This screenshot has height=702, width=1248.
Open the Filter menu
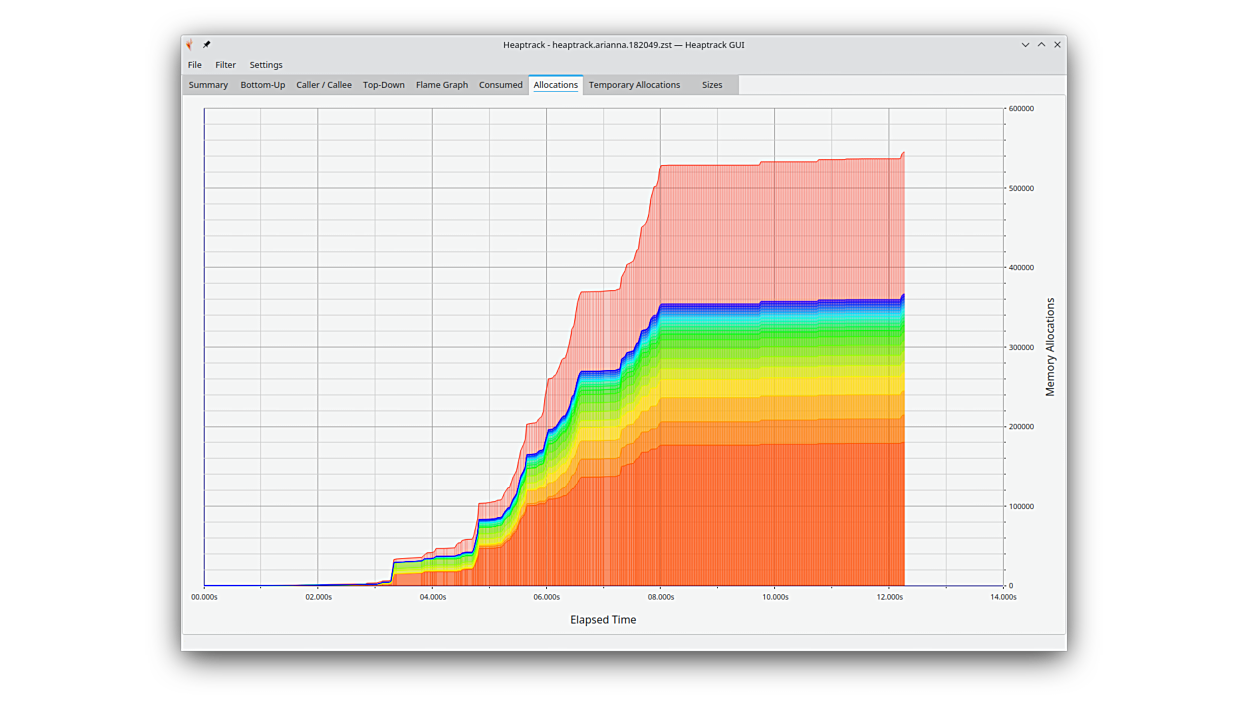point(225,65)
